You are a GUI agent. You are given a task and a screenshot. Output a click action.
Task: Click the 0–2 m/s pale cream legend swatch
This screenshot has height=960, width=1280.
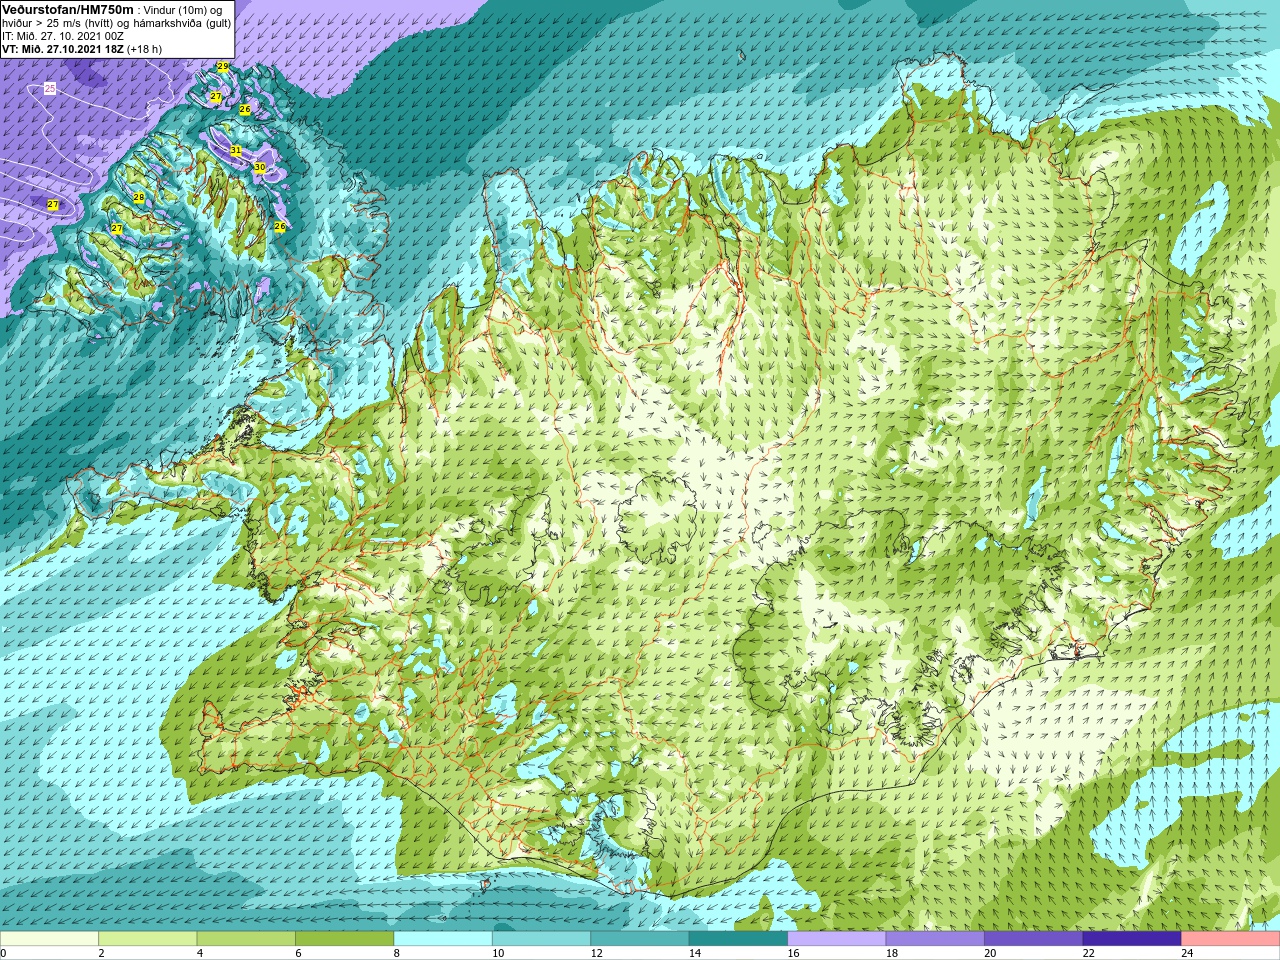click(49, 939)
